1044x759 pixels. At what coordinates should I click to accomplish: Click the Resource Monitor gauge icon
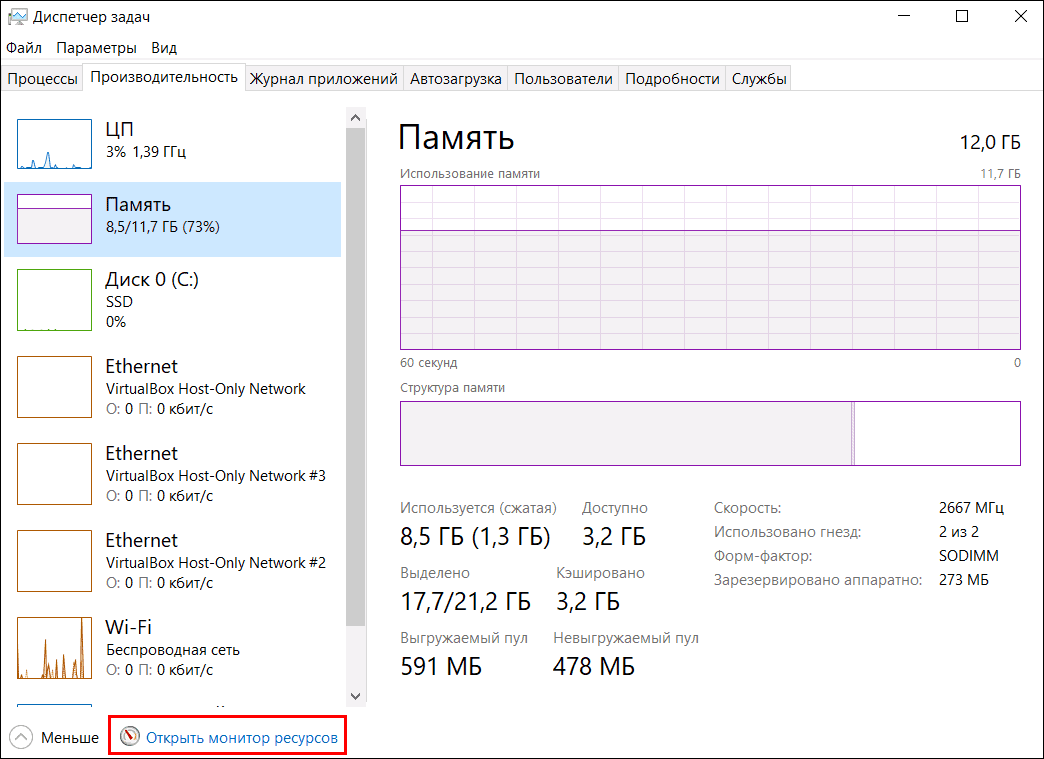[x=130, y=737]
